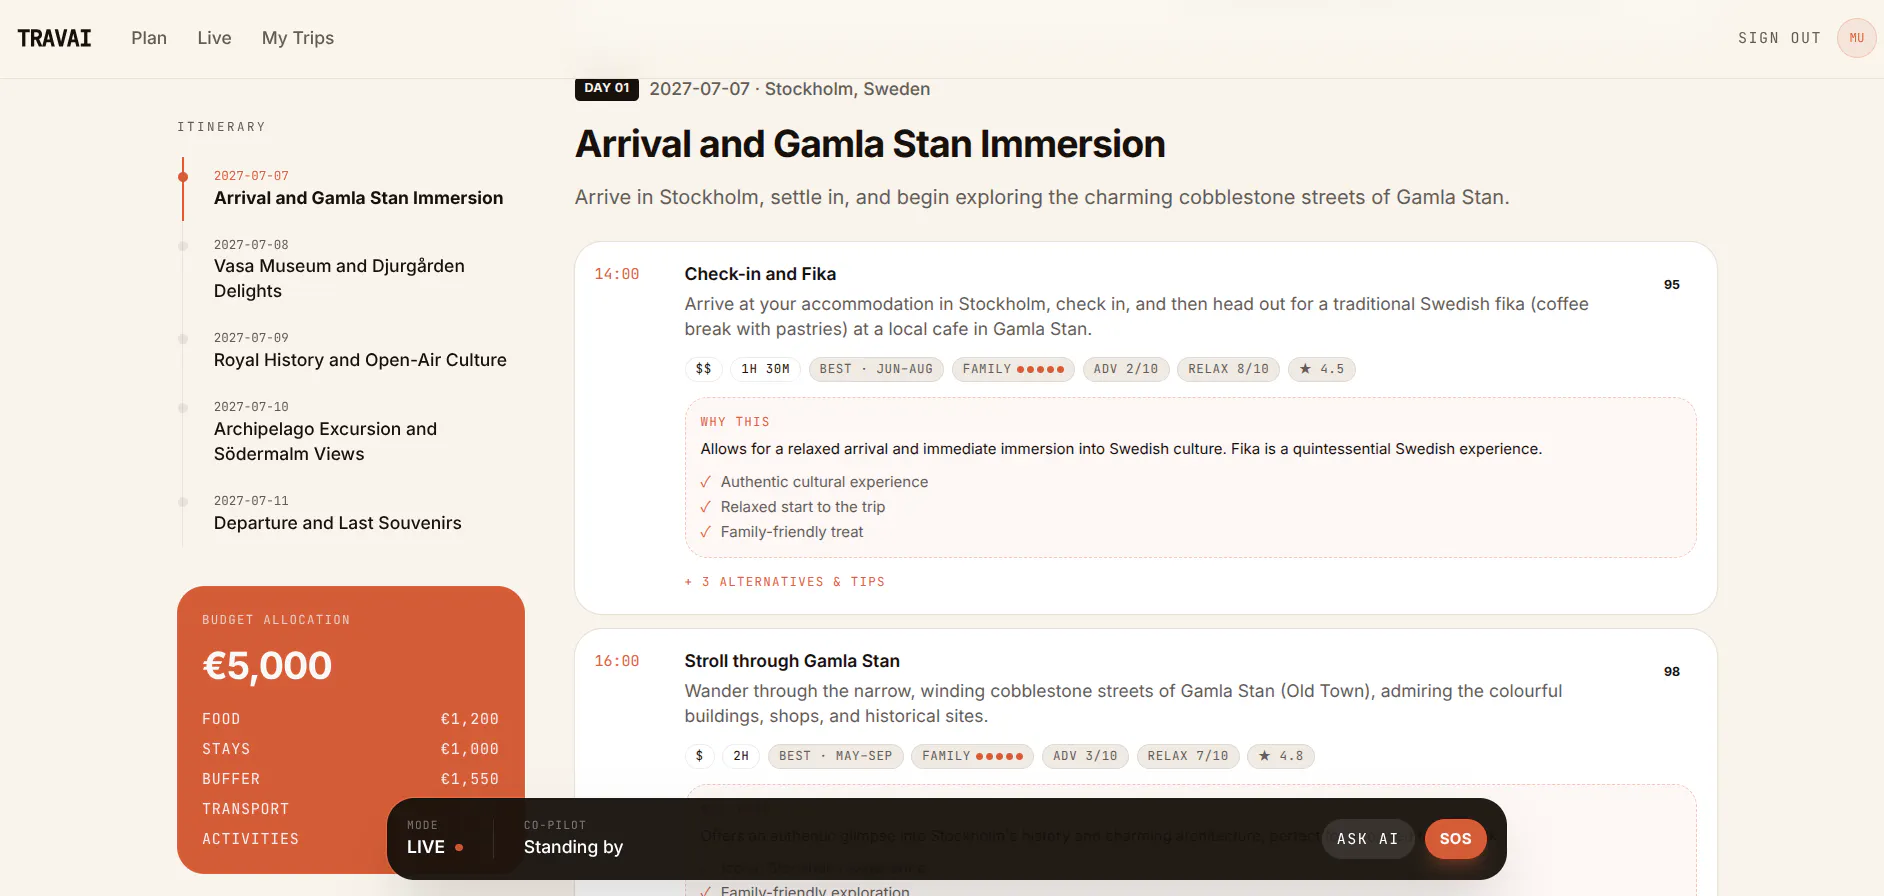Click the BUFFER budget row
The image size is (1884, 896).
tap(350, 779)
